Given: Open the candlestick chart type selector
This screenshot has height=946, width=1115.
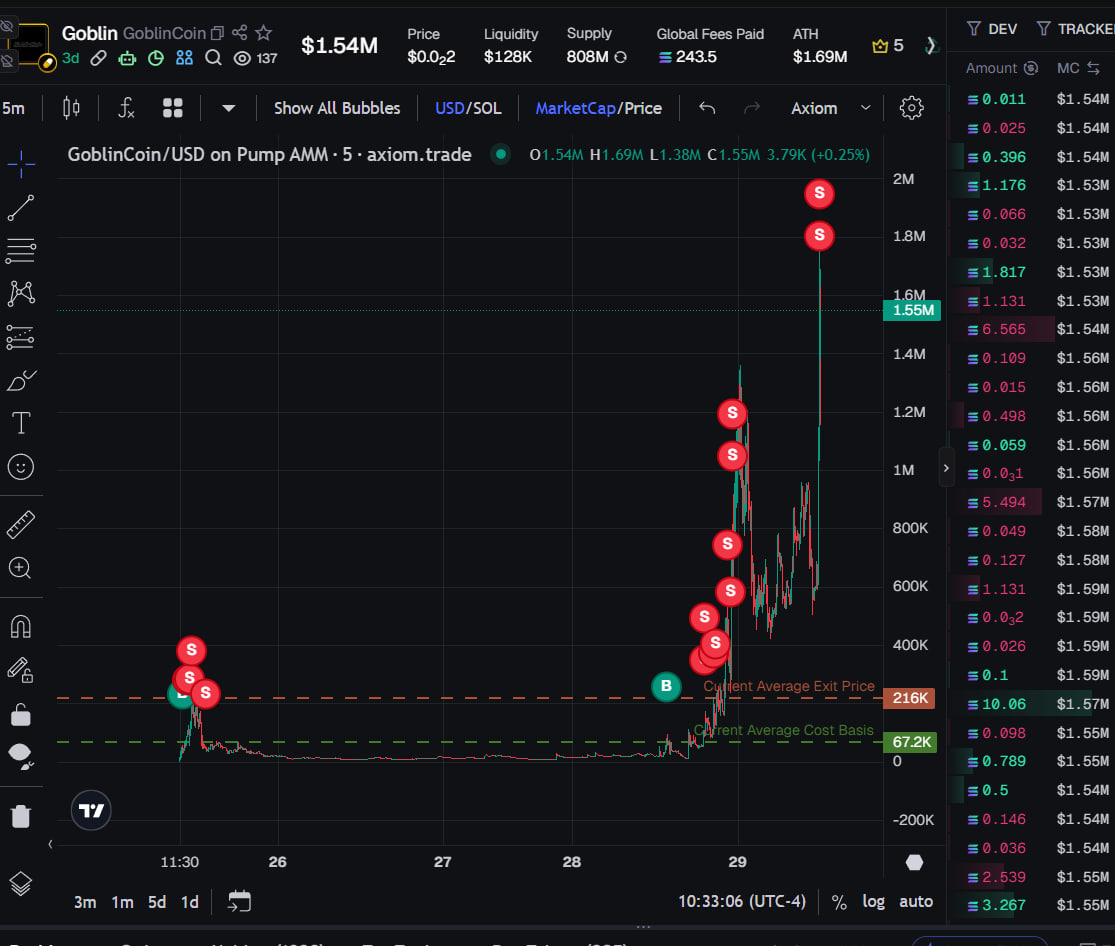Looking at the screenshot, I should tap(71, 108).
